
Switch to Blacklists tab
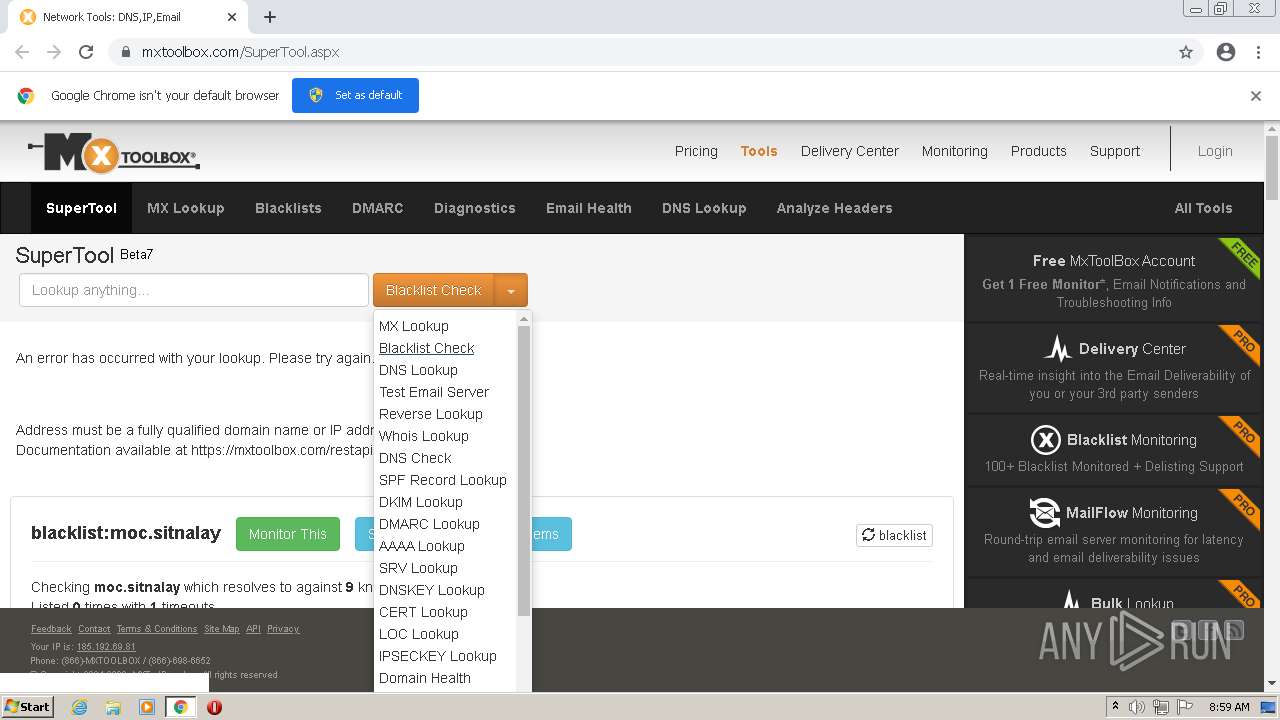pyautogui.click(x=288, y=208)
